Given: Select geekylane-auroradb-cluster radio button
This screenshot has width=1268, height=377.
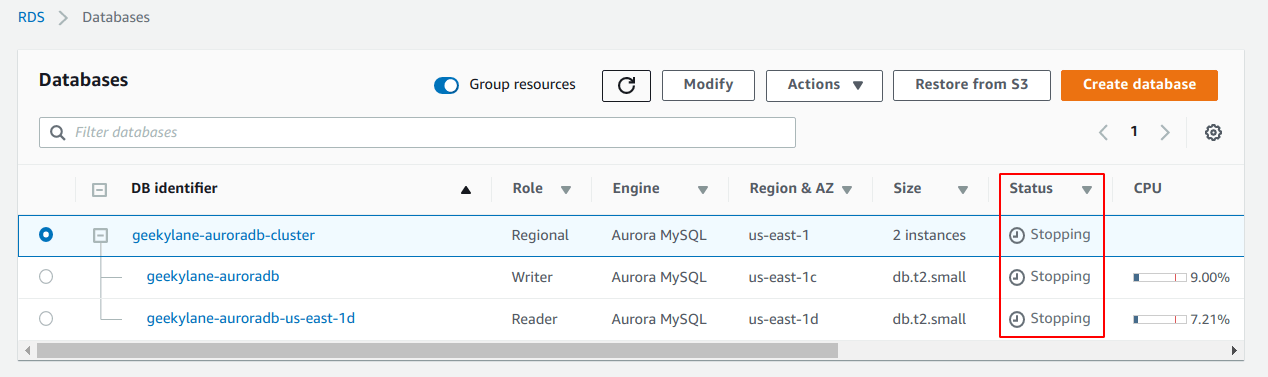Looking at the screenshot, I should [x=46, y=235].
